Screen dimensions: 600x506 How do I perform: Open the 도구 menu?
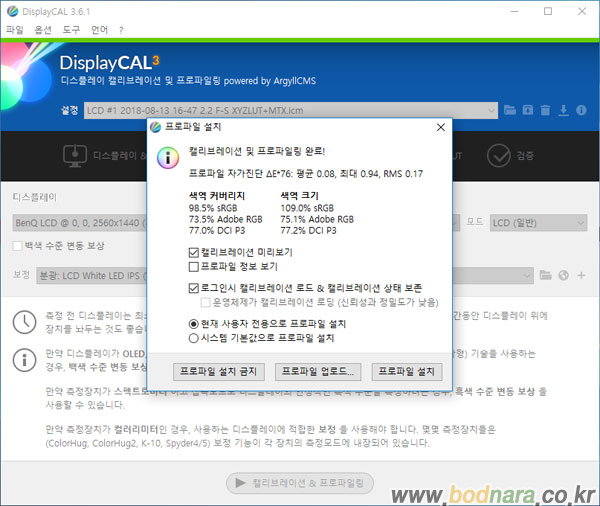[71, 30]
